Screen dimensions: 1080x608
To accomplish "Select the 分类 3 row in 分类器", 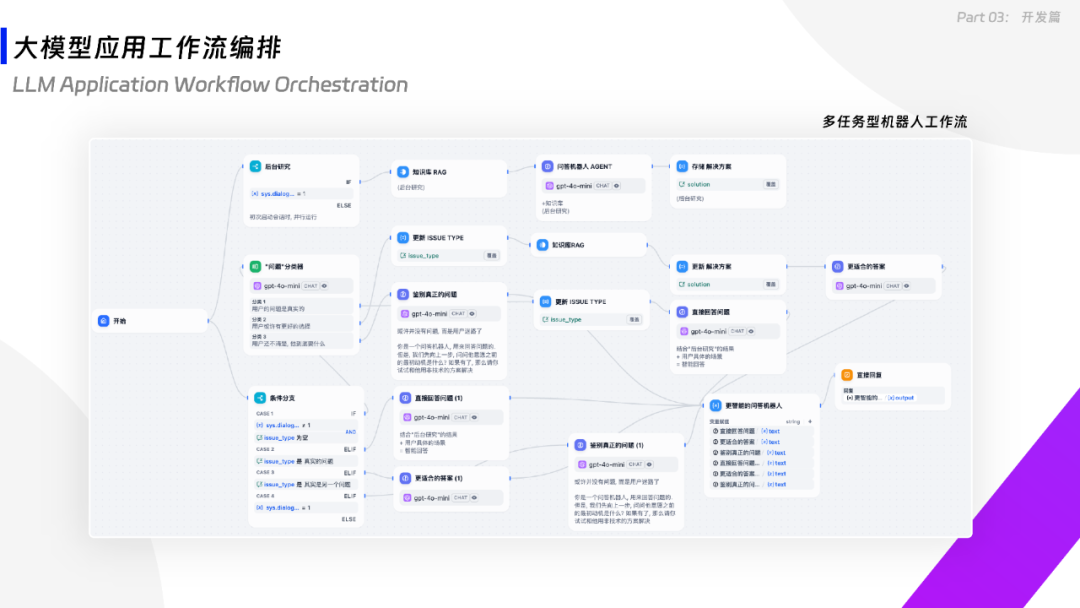I will tap(302, 340).
